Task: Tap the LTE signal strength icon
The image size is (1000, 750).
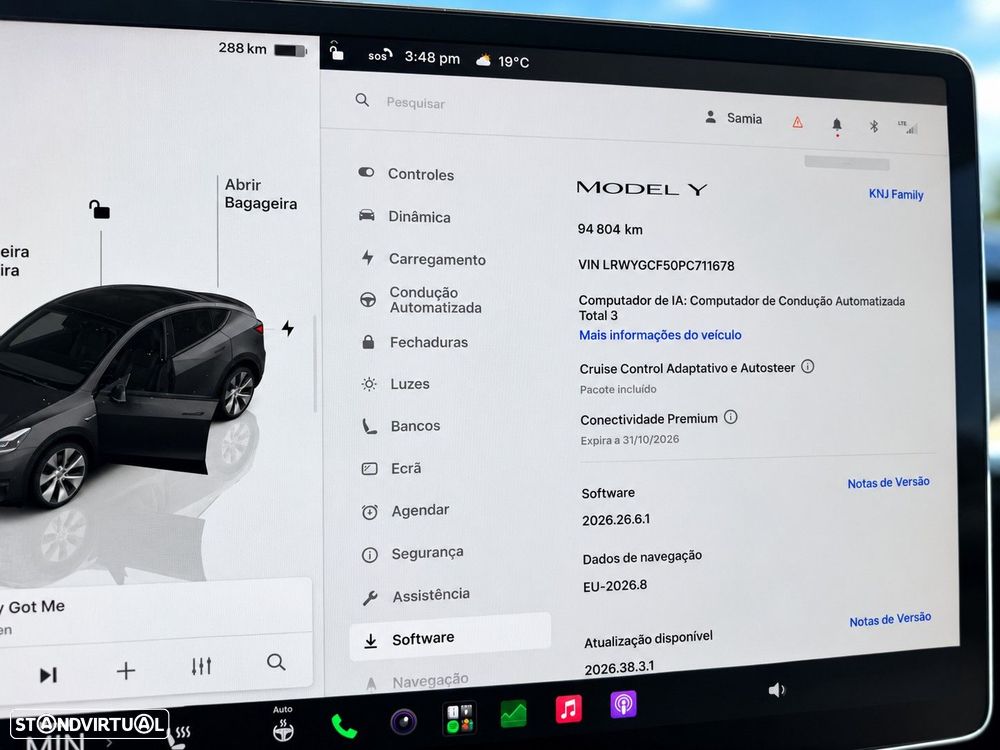Action: click(908, 128)
